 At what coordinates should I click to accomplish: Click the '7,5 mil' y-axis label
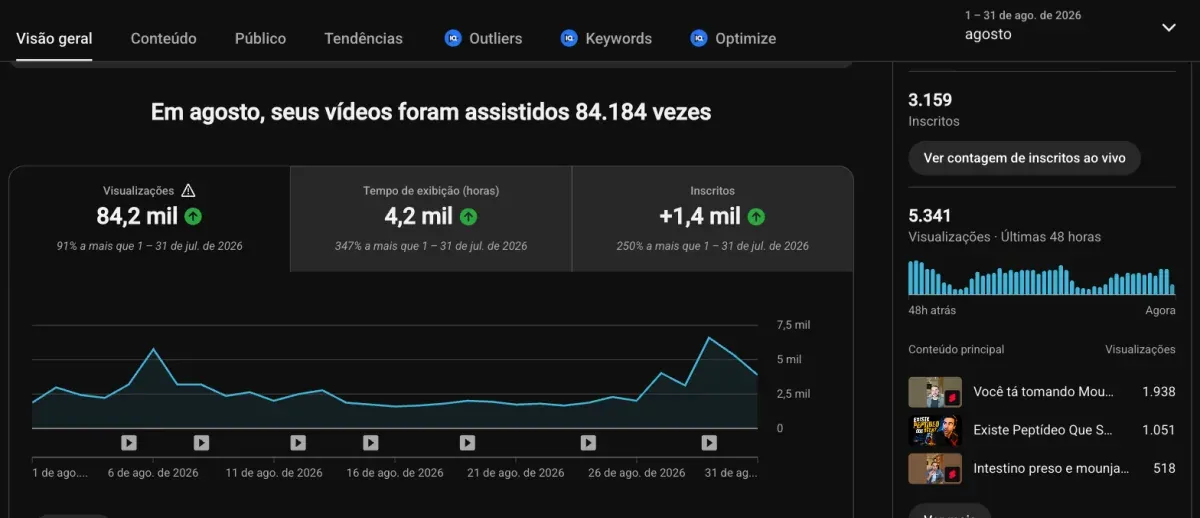point(794,325)
